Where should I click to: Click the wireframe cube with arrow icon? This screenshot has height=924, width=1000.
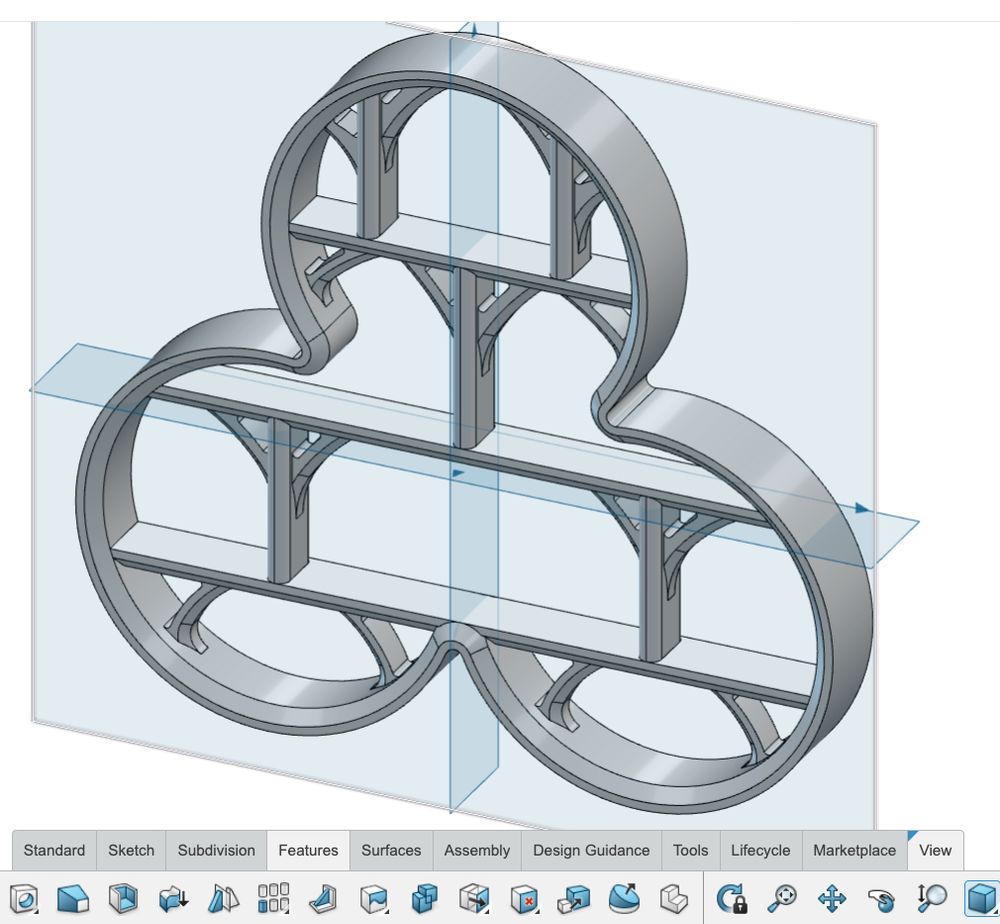474,898
